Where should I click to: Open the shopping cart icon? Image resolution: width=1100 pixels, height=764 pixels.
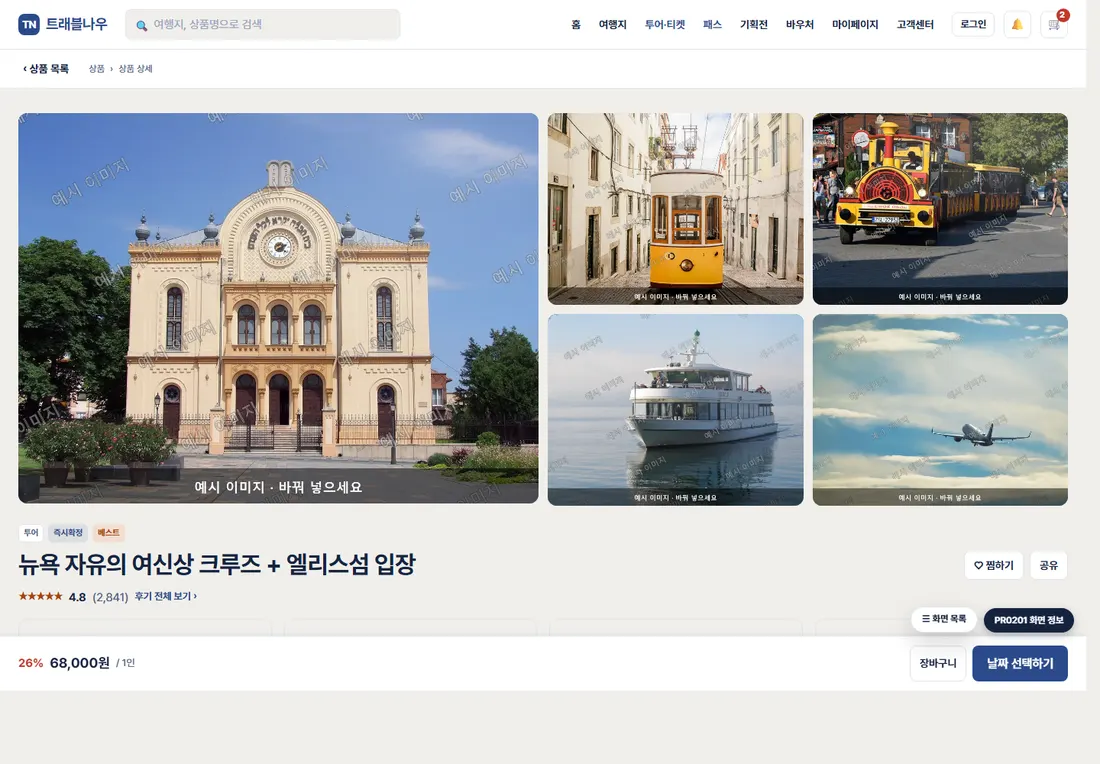coord(1054,25)
